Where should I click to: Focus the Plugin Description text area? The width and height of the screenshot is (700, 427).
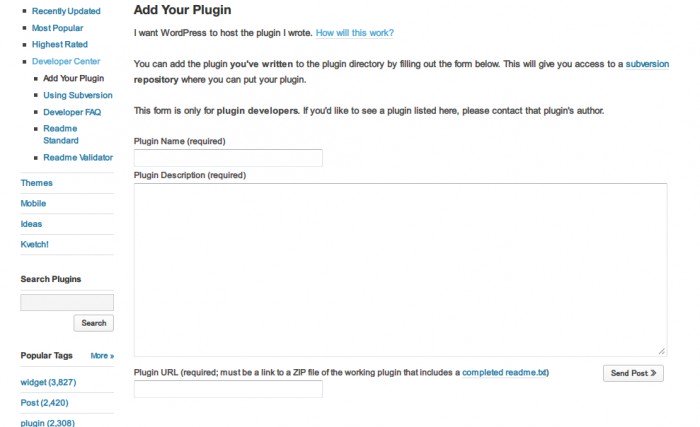[x=400, y=269]
